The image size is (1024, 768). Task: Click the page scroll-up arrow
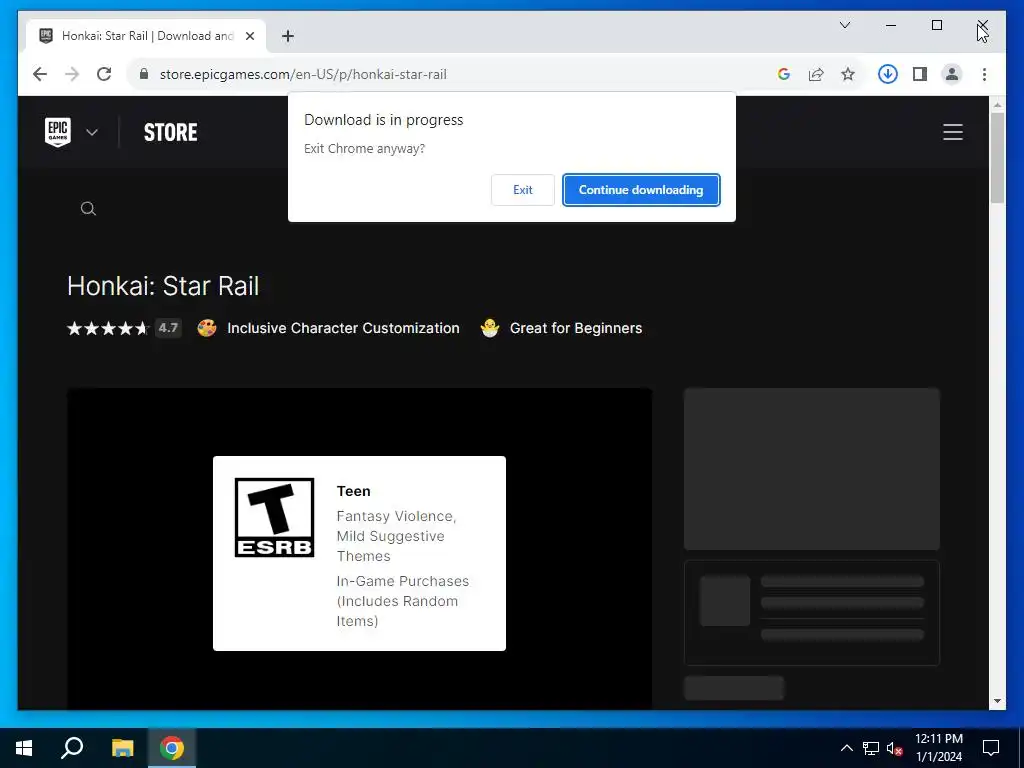click(x=997, y=104)
